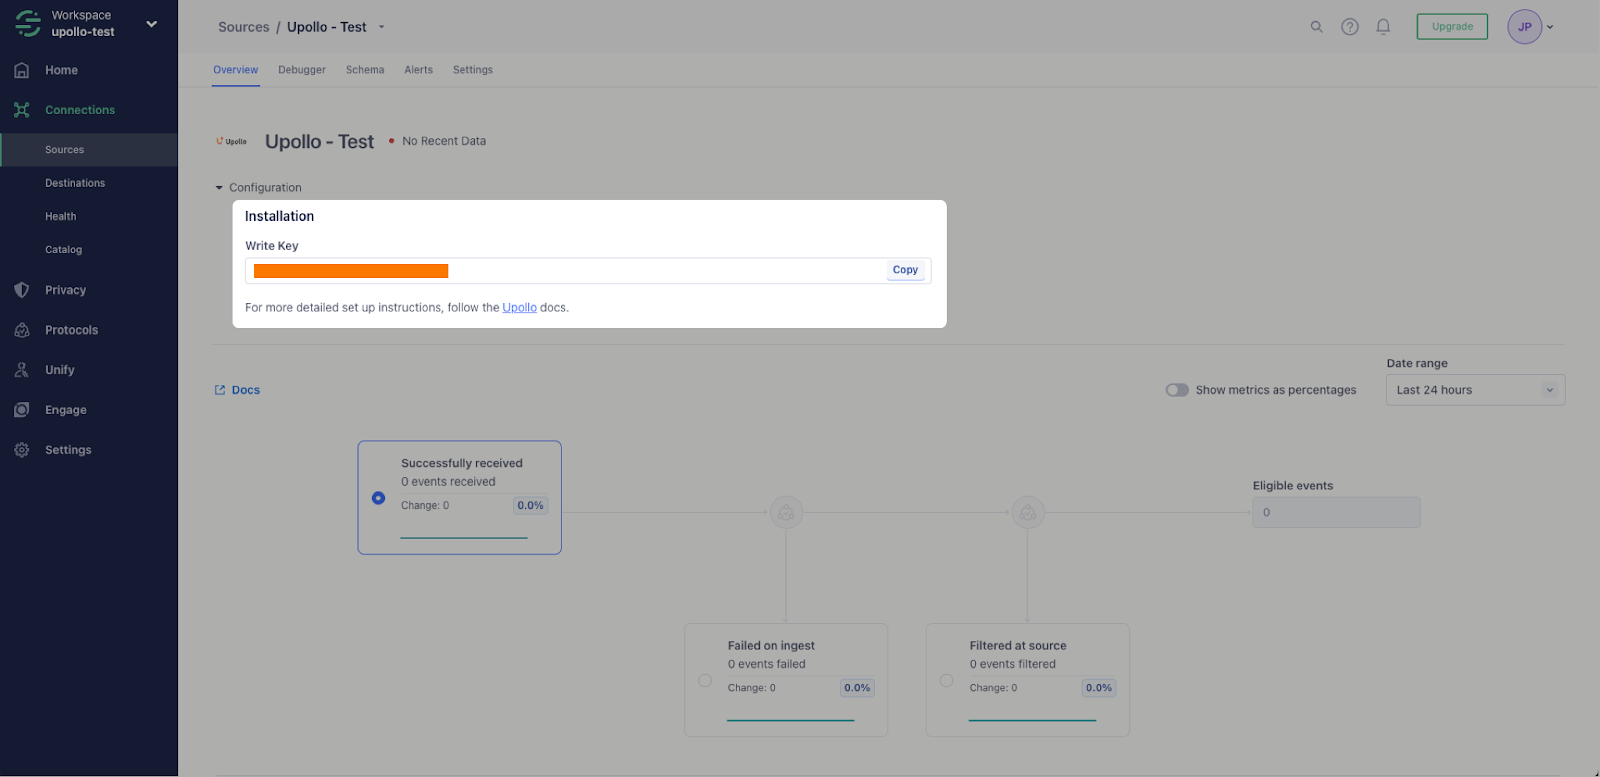Toggle Show metrics as percentages
1600x777 pixels.
pyautogui.click(x=1177, y=390)
